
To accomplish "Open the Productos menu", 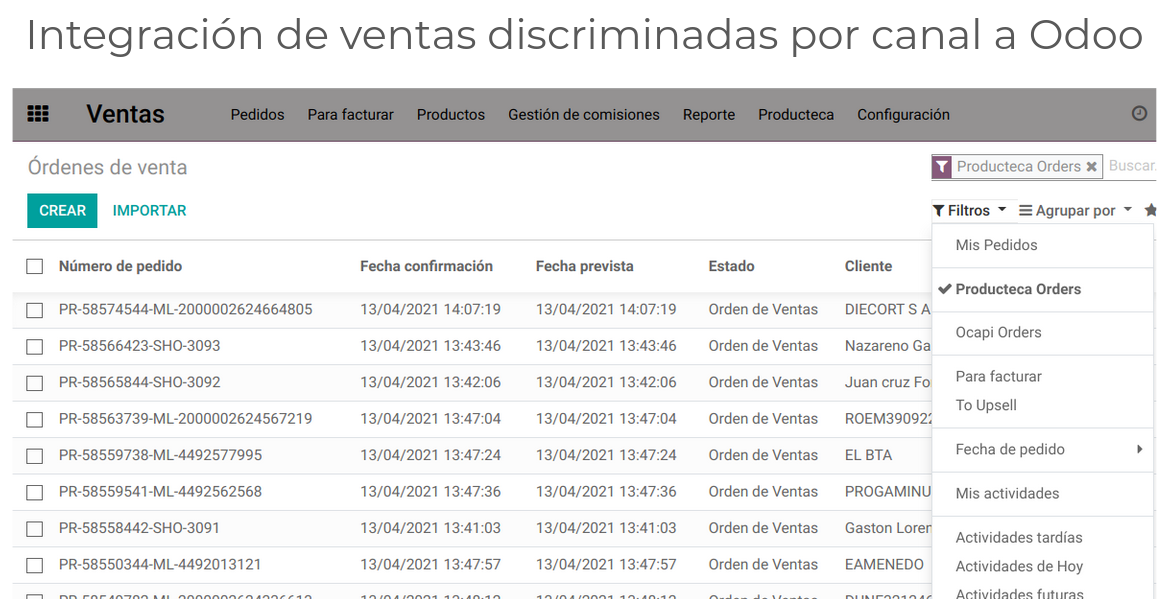I will pos(451,114).
